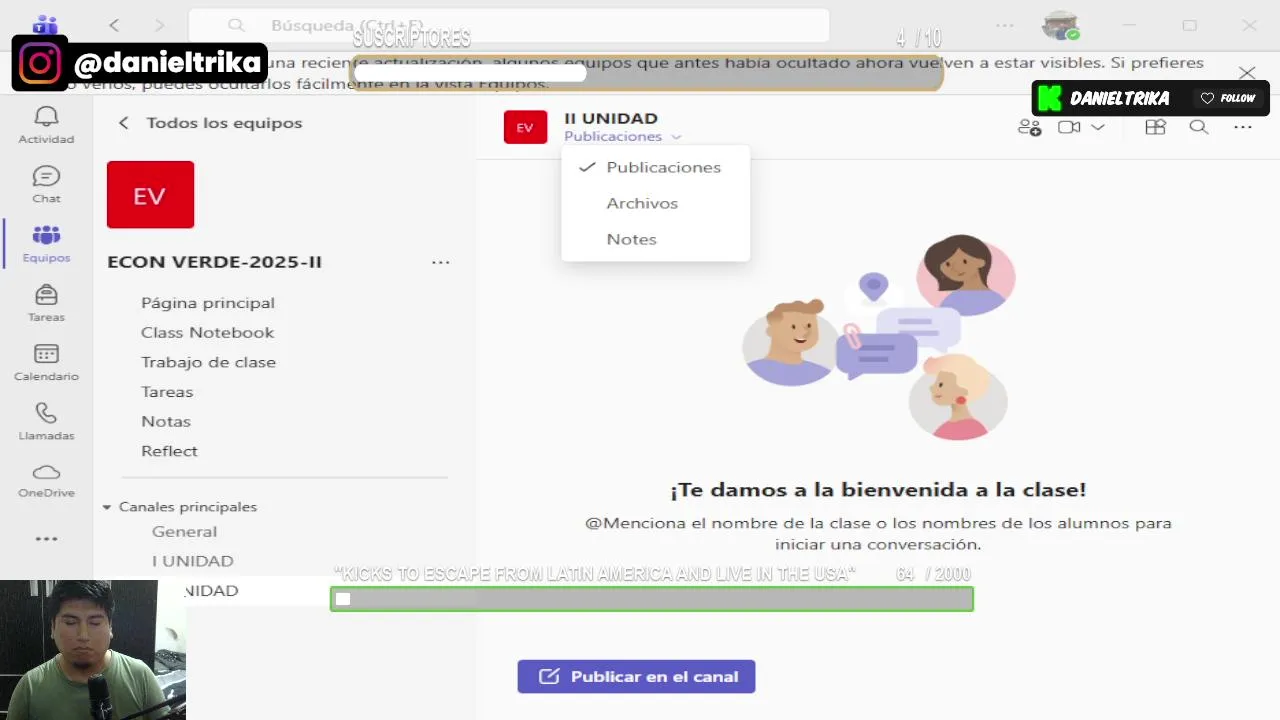Open the team's Tareas page
Viewport: 1280px width, 720px height.
point(167,392)
